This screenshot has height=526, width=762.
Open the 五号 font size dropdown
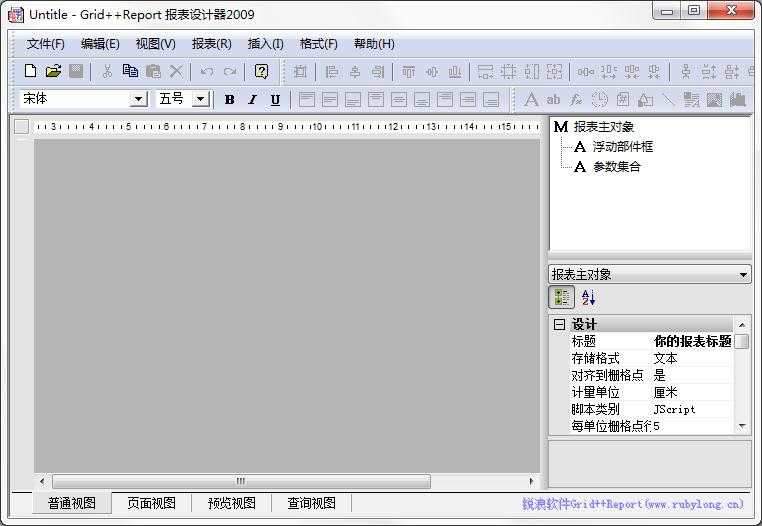200,99
